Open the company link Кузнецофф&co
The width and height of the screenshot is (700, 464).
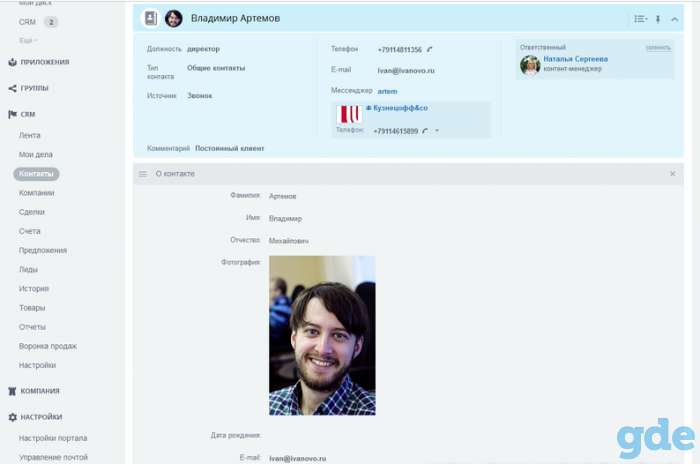(x=400, y=108)
